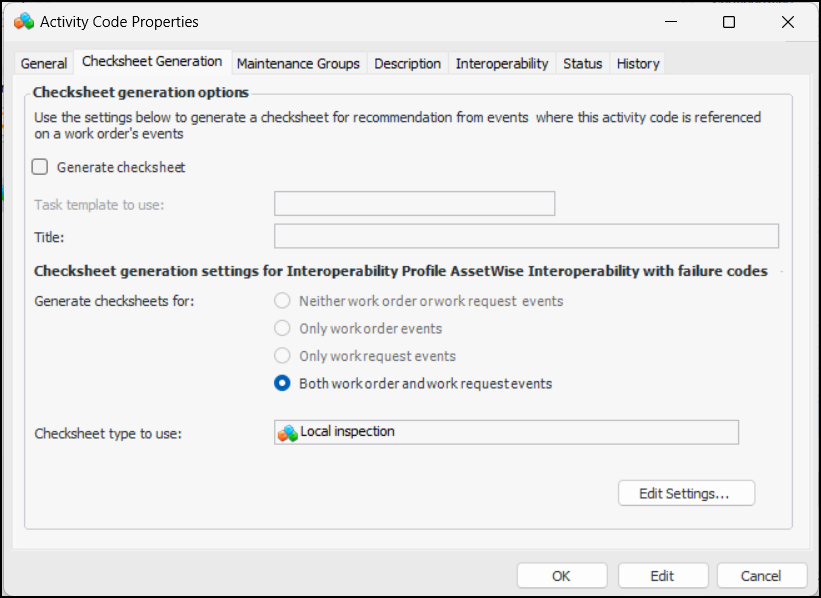Select Only work request events radio
This screenshot has width=821, height=598.
click(283, 356)
